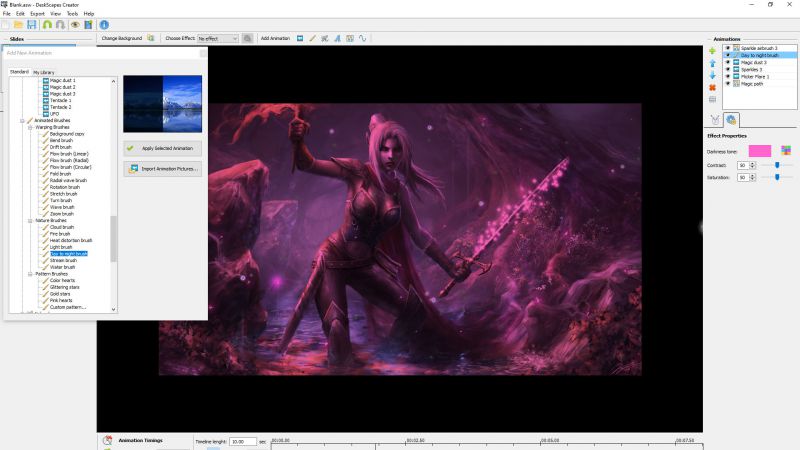Click the gray list icon below the delete icon
Image resolution: width=800 pixels, height=450 pixels.
tap(712, 99)
